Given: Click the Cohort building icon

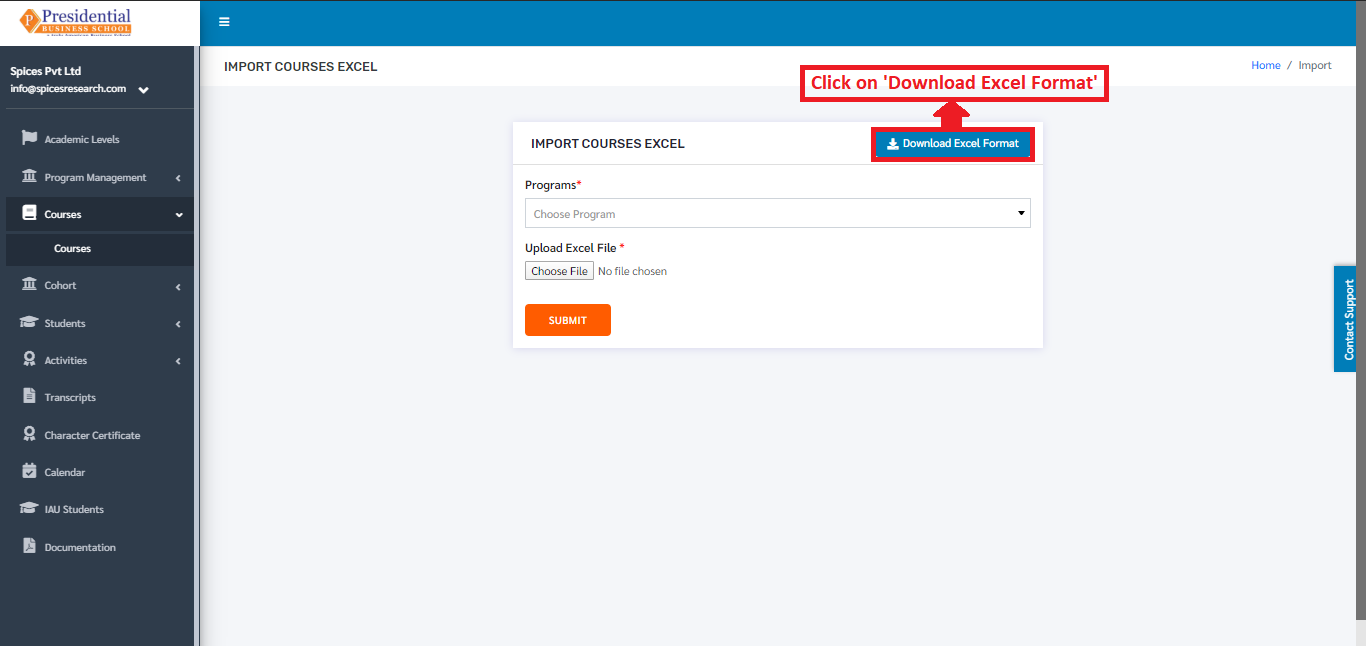Looking at the screenshot, I should 29,285.
